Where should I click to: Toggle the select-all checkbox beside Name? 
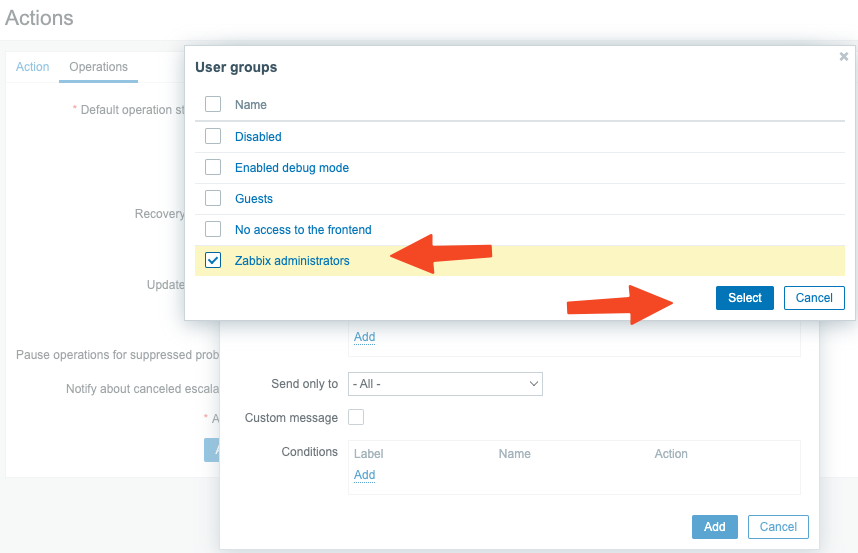213,104
